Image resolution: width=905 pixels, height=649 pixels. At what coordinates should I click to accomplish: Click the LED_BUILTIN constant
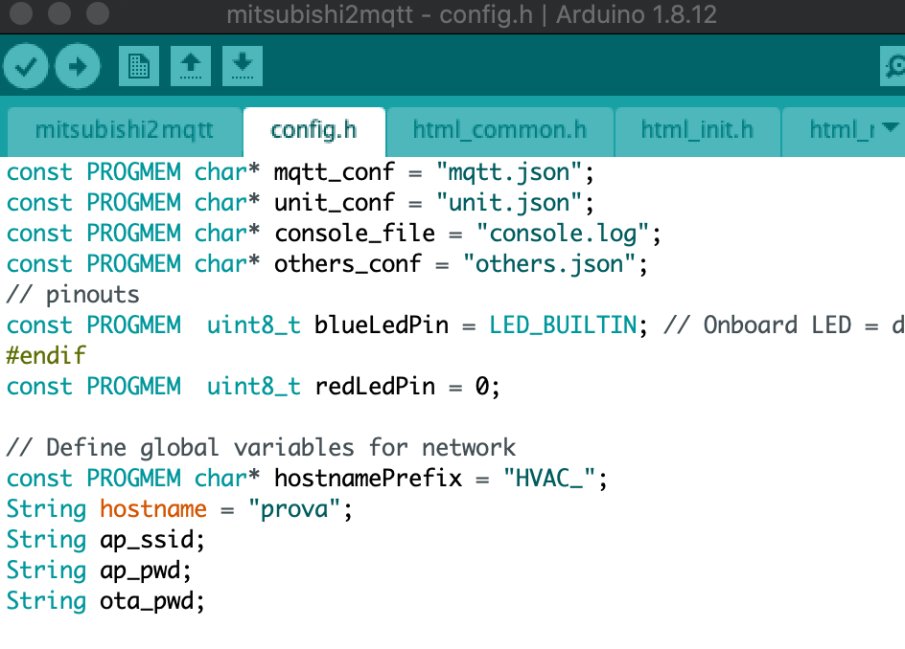(563, 326)
